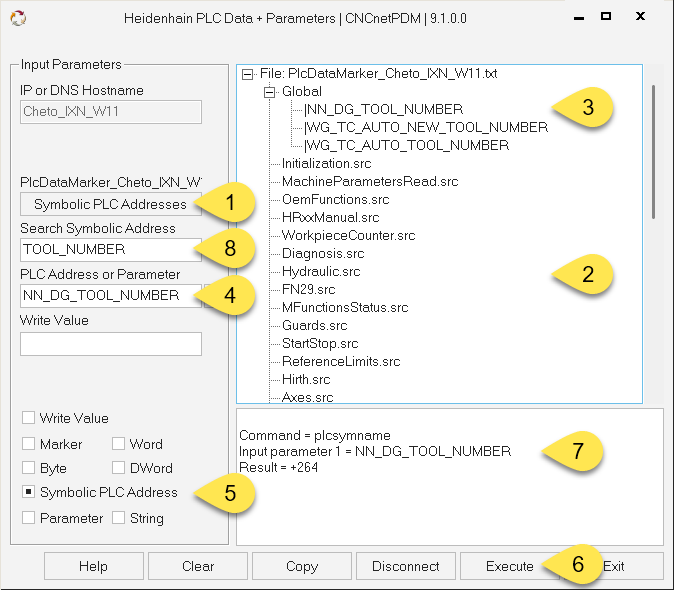Image resolution: width=674 pixels, height=590 pixels.
Task: Select OemFunctions.src in the tree
Action: pos(335,200)
